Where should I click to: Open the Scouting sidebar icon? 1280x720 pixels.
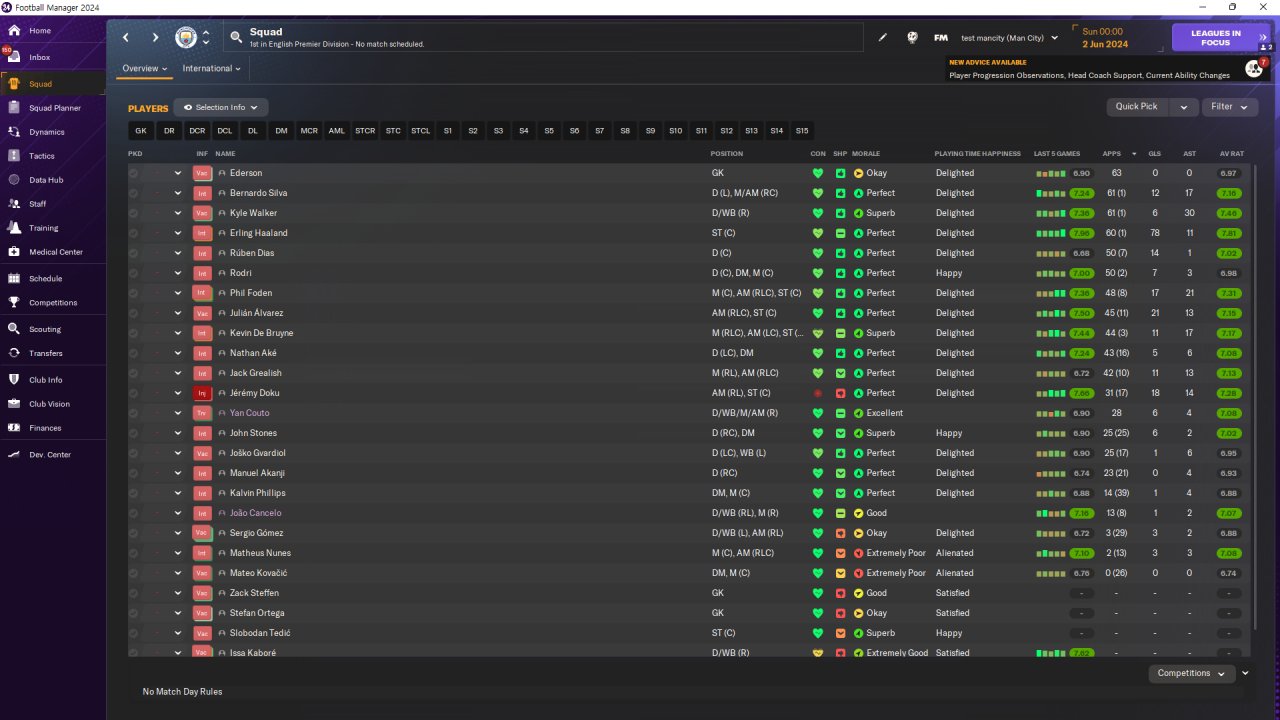[14, 329]
